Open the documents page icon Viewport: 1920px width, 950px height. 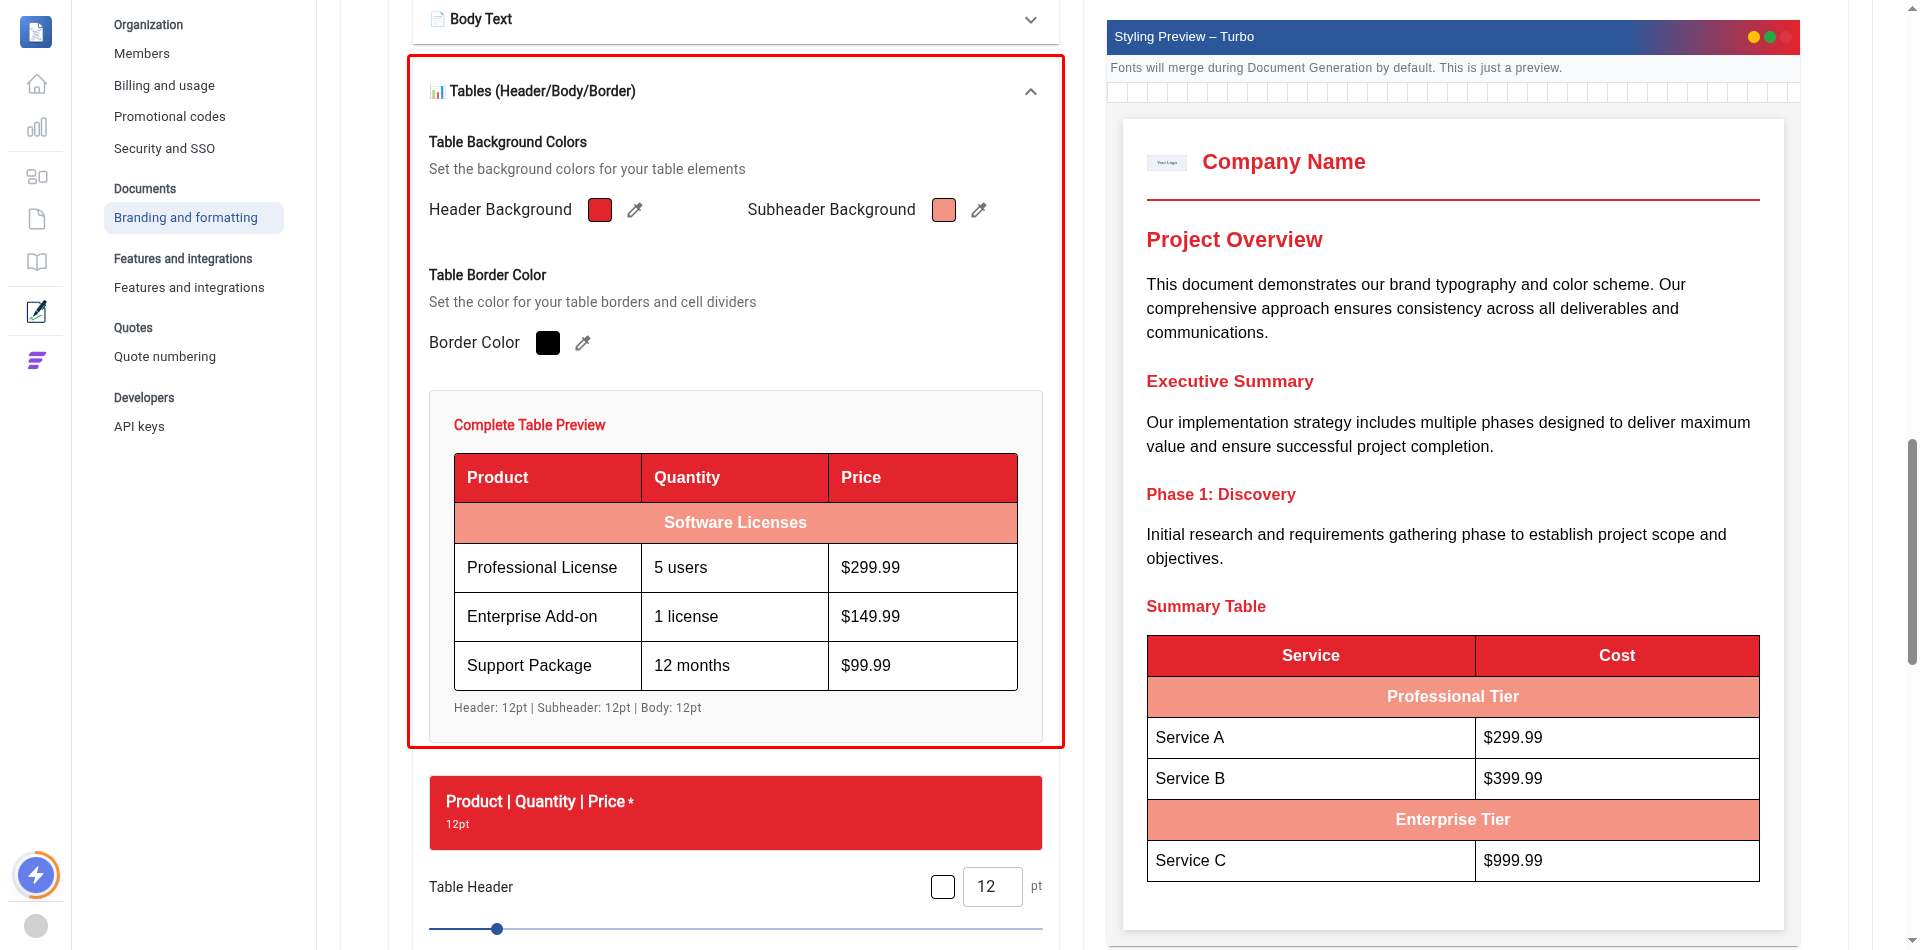click(37, 219)
